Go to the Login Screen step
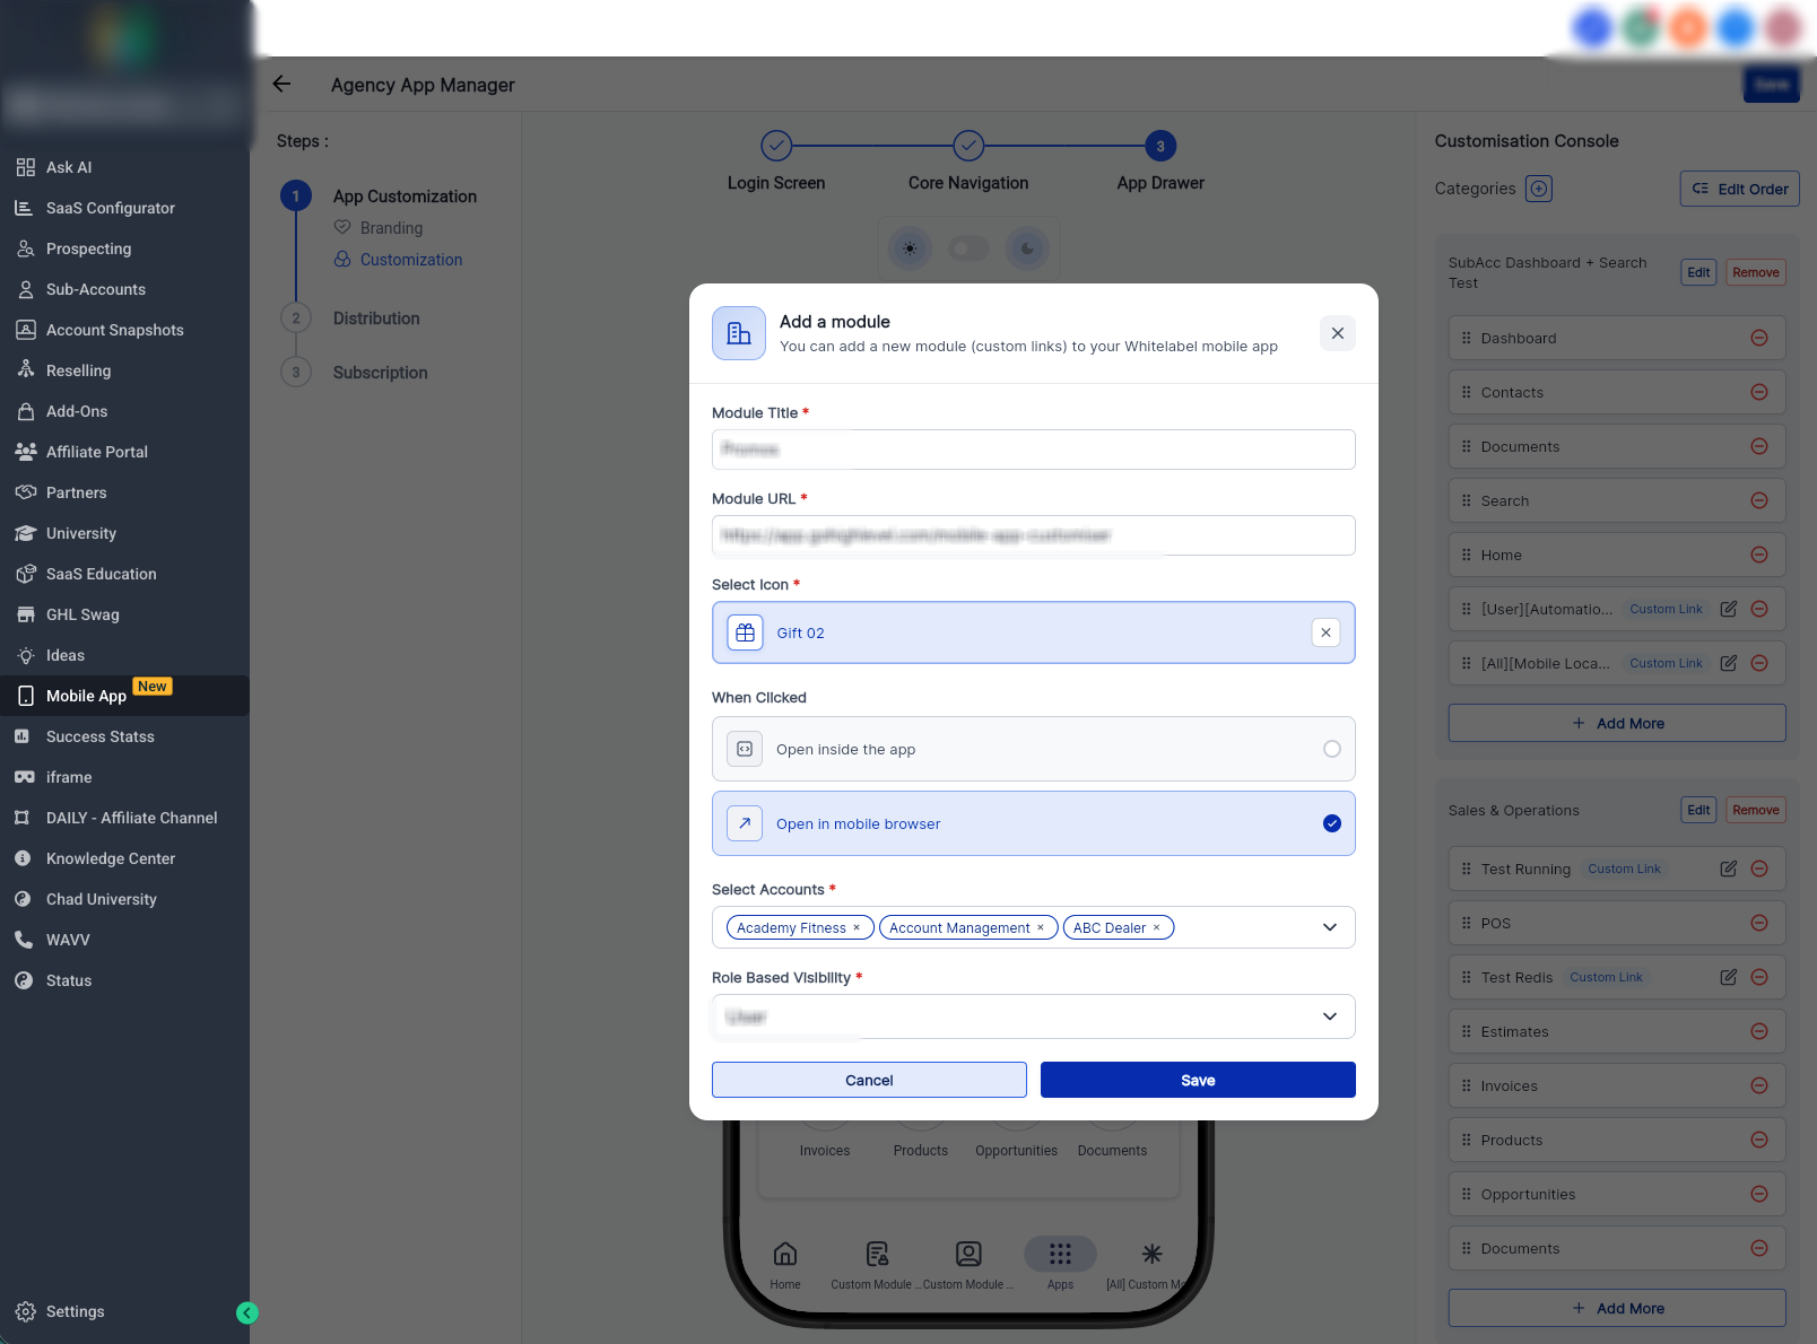The width and height of the screenshot is (1817, 1344). point(776,146)
